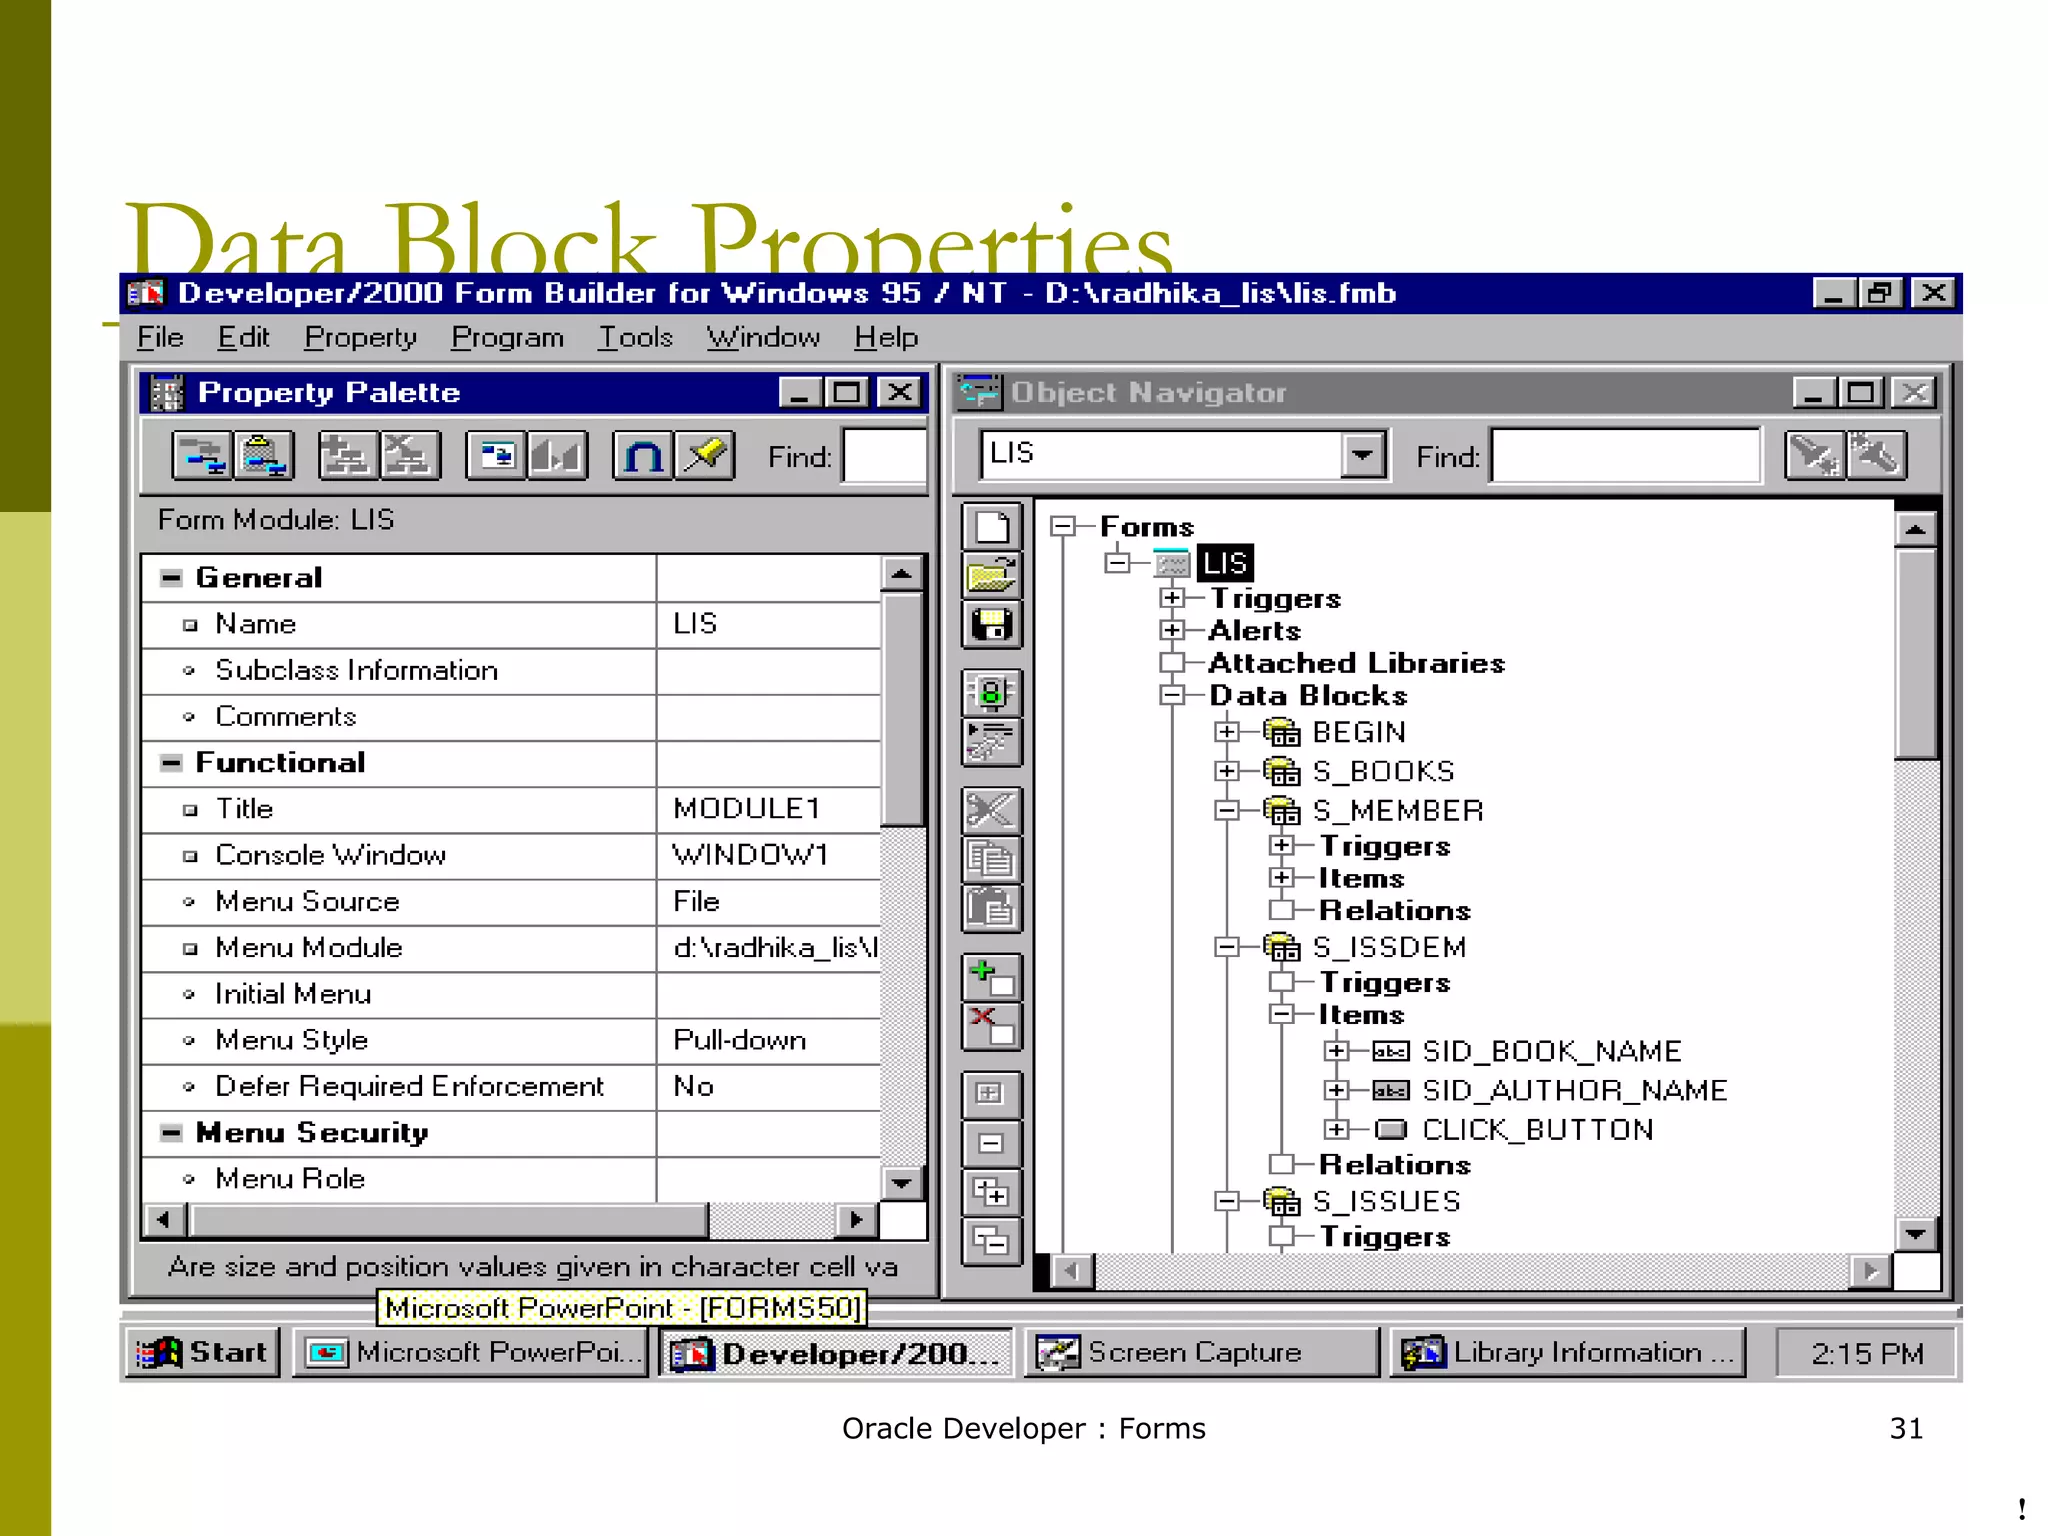This screenshot has height=1536, width=2048.
Task: Click scroll-up arrow in Object Navigator tree
Action: pyautogui.click(x=1916, y=529)
